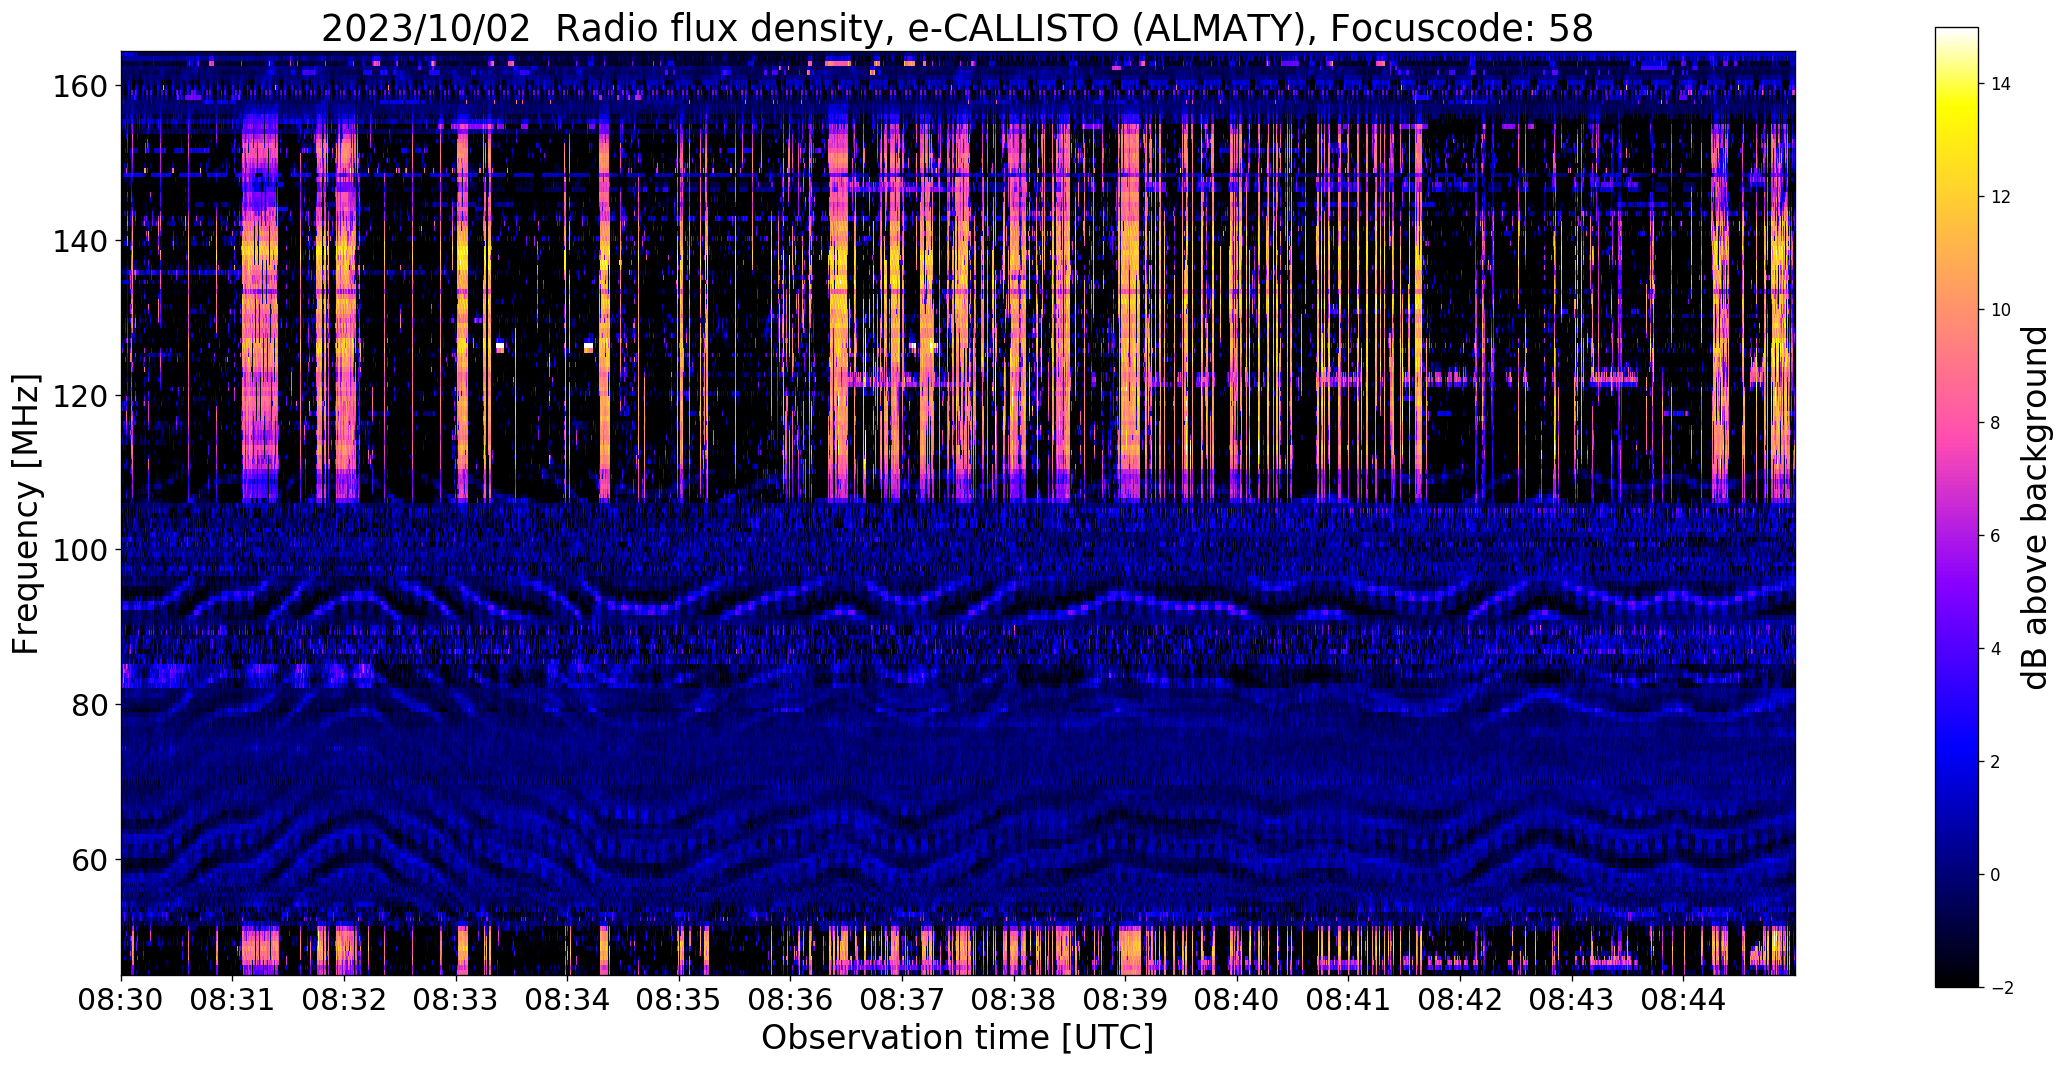Image resolution: width=2066 pixels, height=1067 pixels.
Task: Click the 08:34 time tick label
Action: pos(568,1000)
